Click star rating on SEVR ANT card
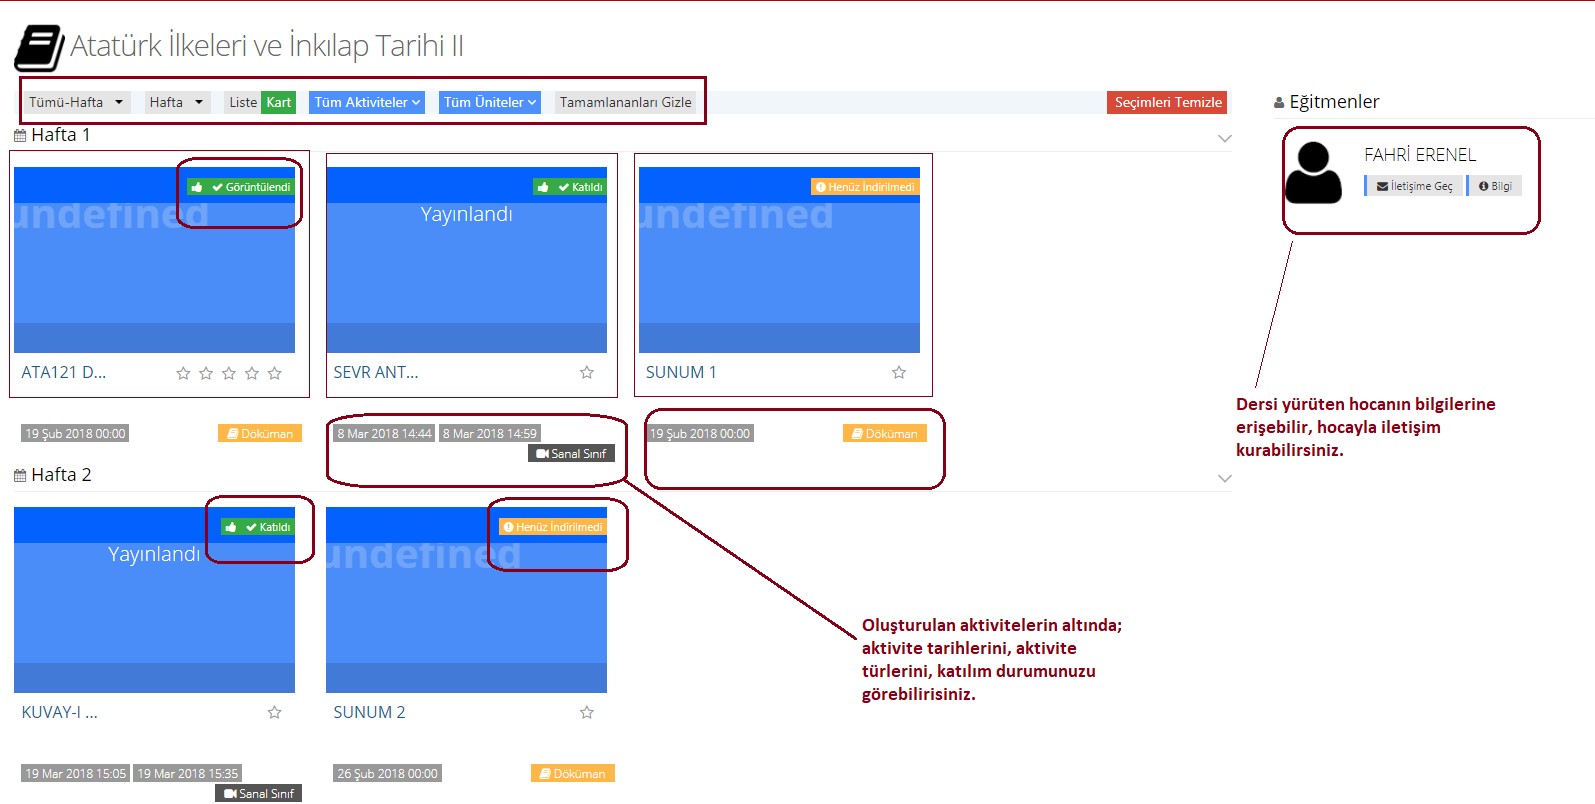Image resolution: width=1595 pixels, height=804 pixels. click(587, 373)
